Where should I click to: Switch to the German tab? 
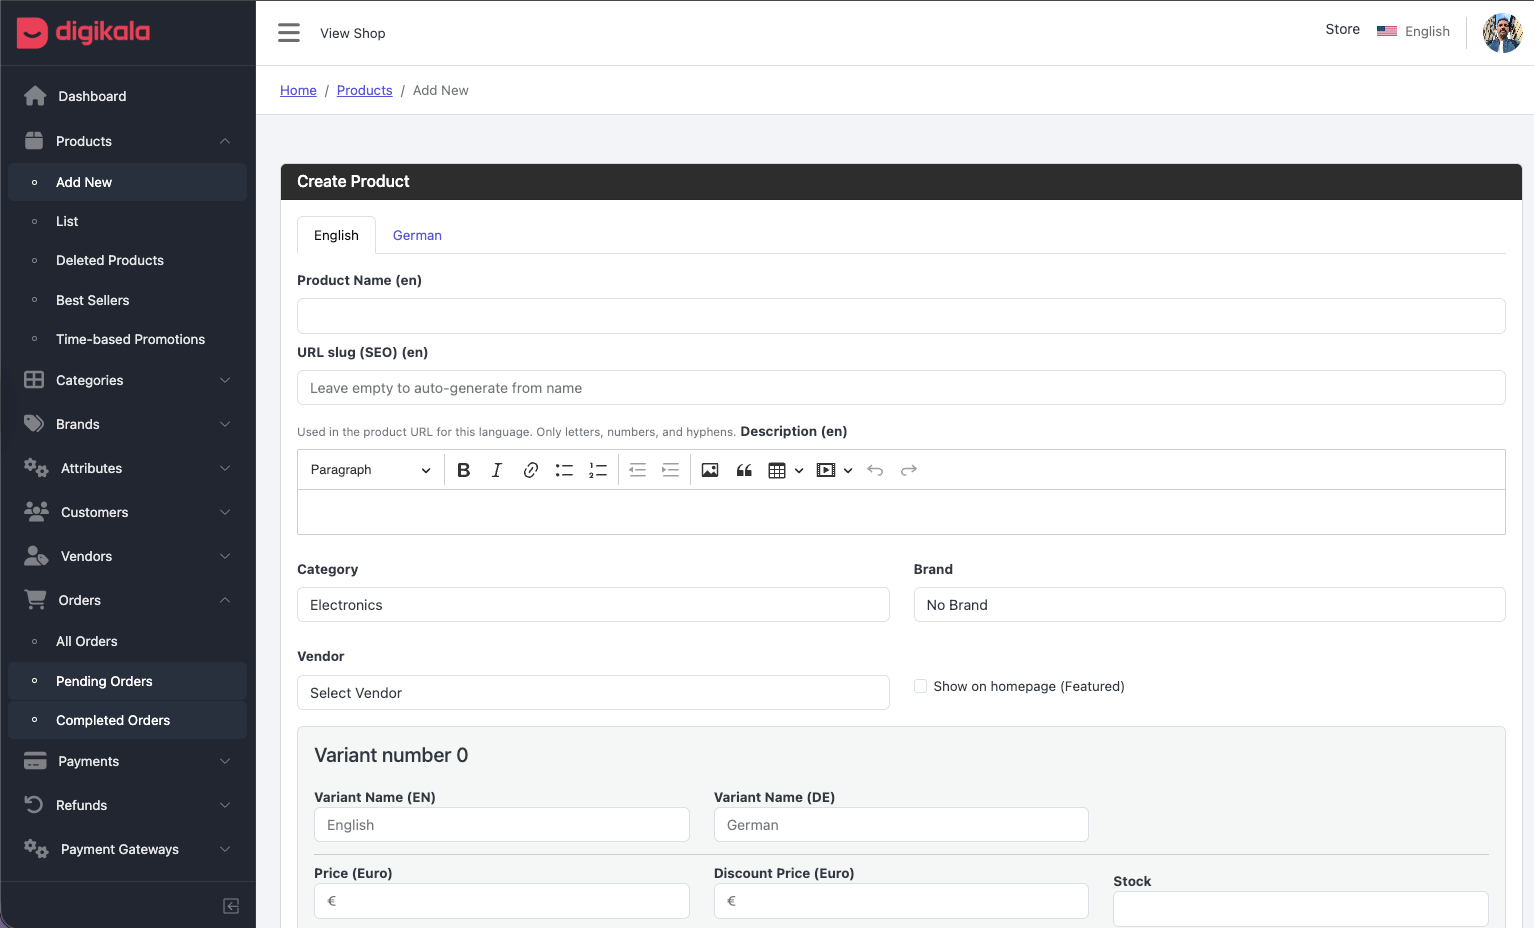click(417, 235)
